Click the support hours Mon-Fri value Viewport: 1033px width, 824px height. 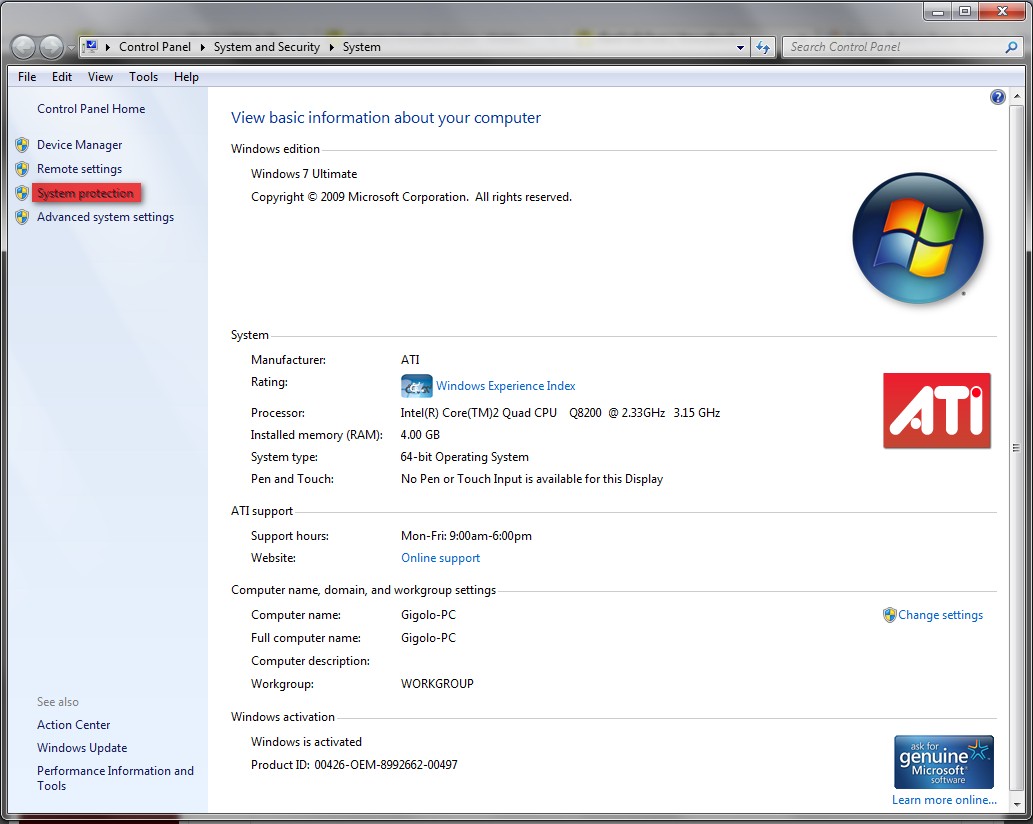(466, 536)
